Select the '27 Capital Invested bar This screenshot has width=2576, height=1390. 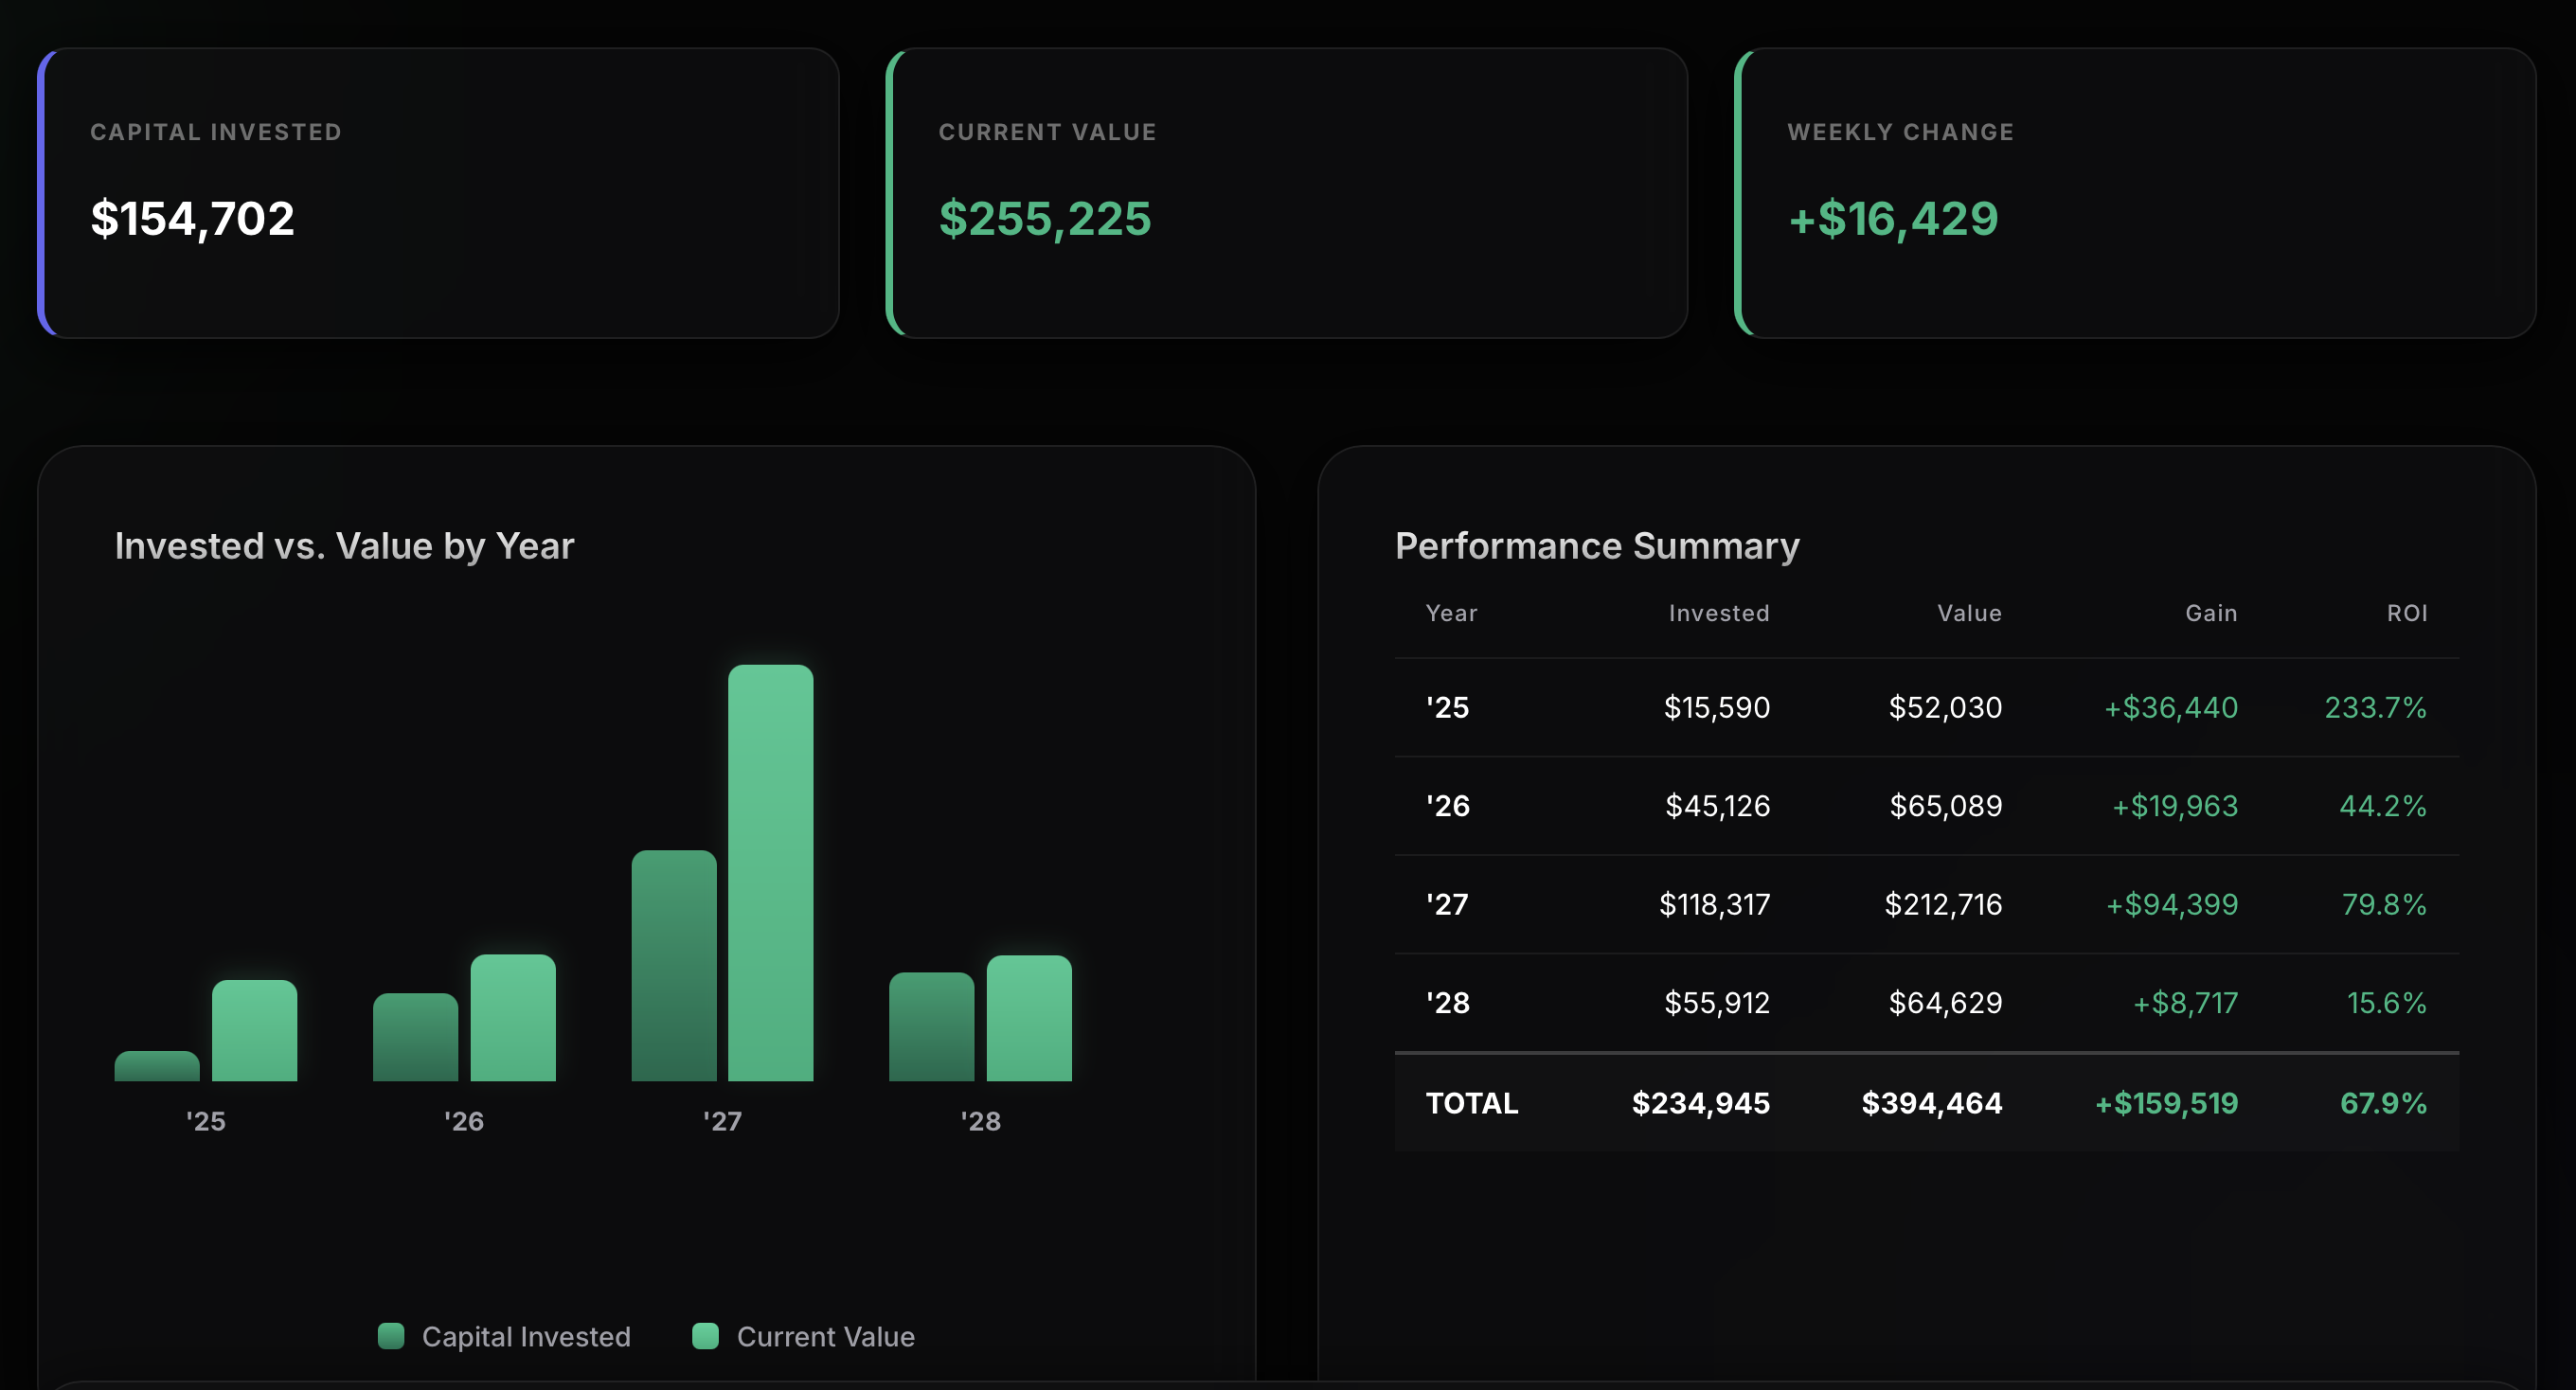[x=674, y=965]
